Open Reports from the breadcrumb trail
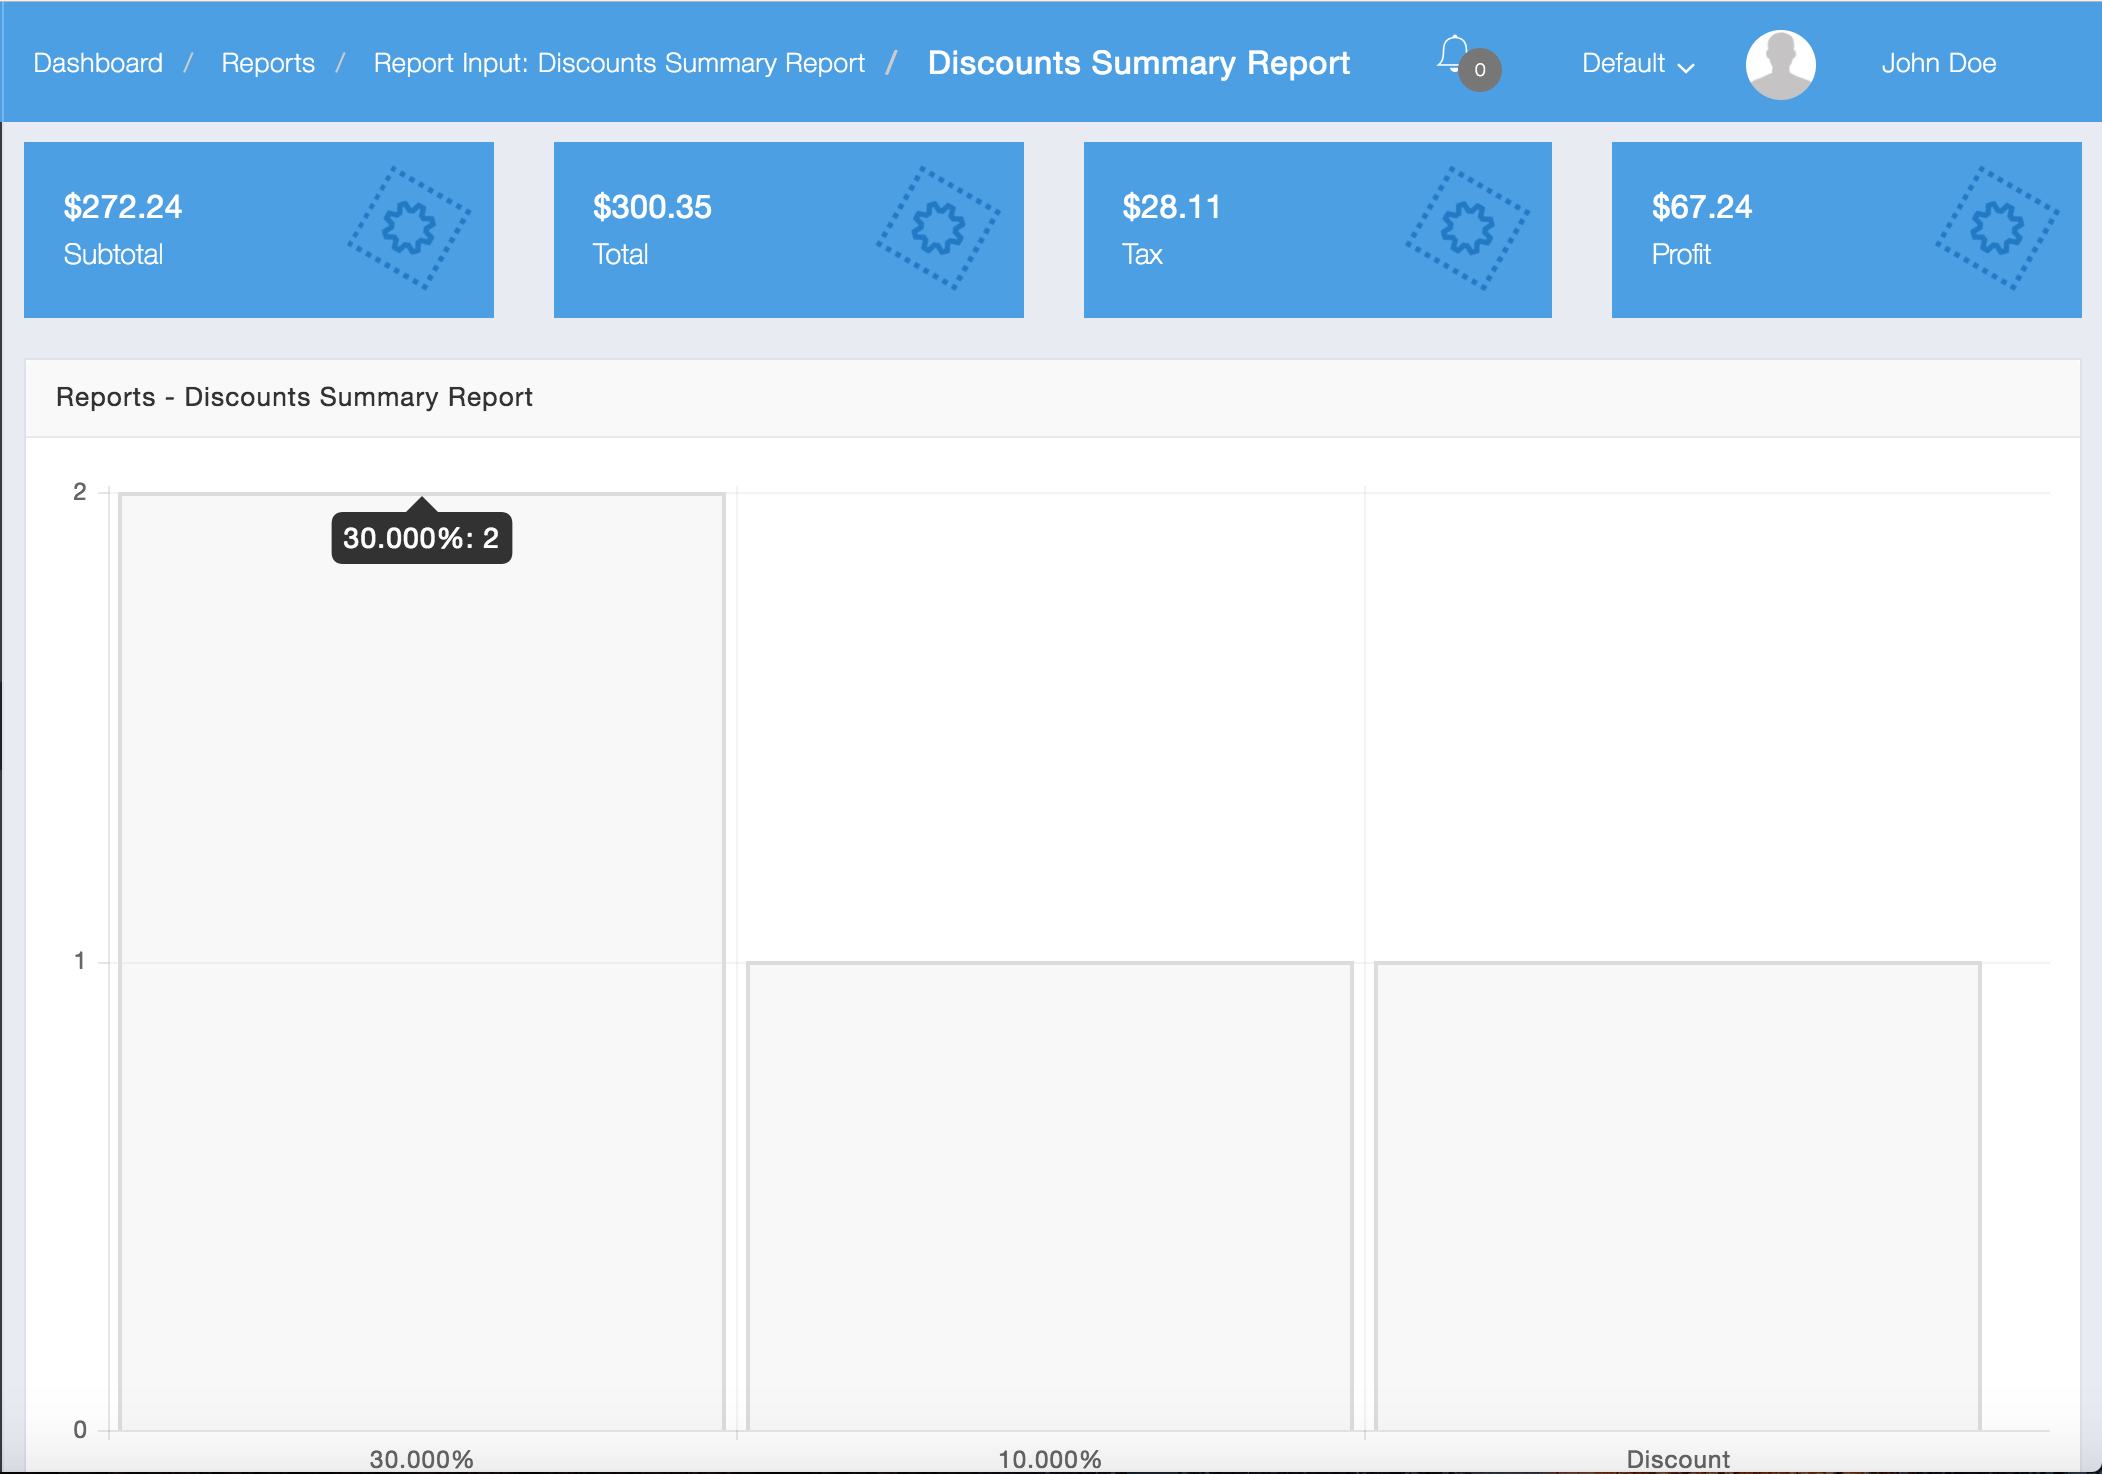This screenshot has width=2102, height=1474. [x=268, y=63]
